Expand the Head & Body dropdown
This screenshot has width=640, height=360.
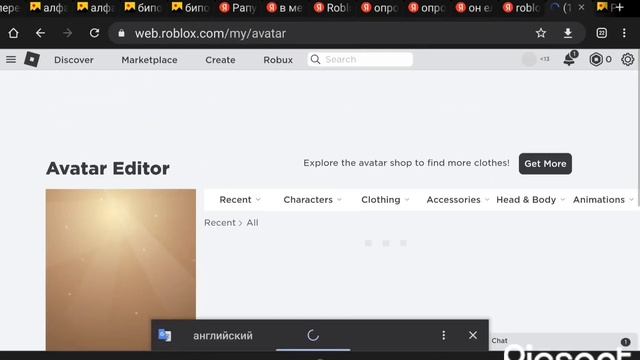click(x=530, y=200)
